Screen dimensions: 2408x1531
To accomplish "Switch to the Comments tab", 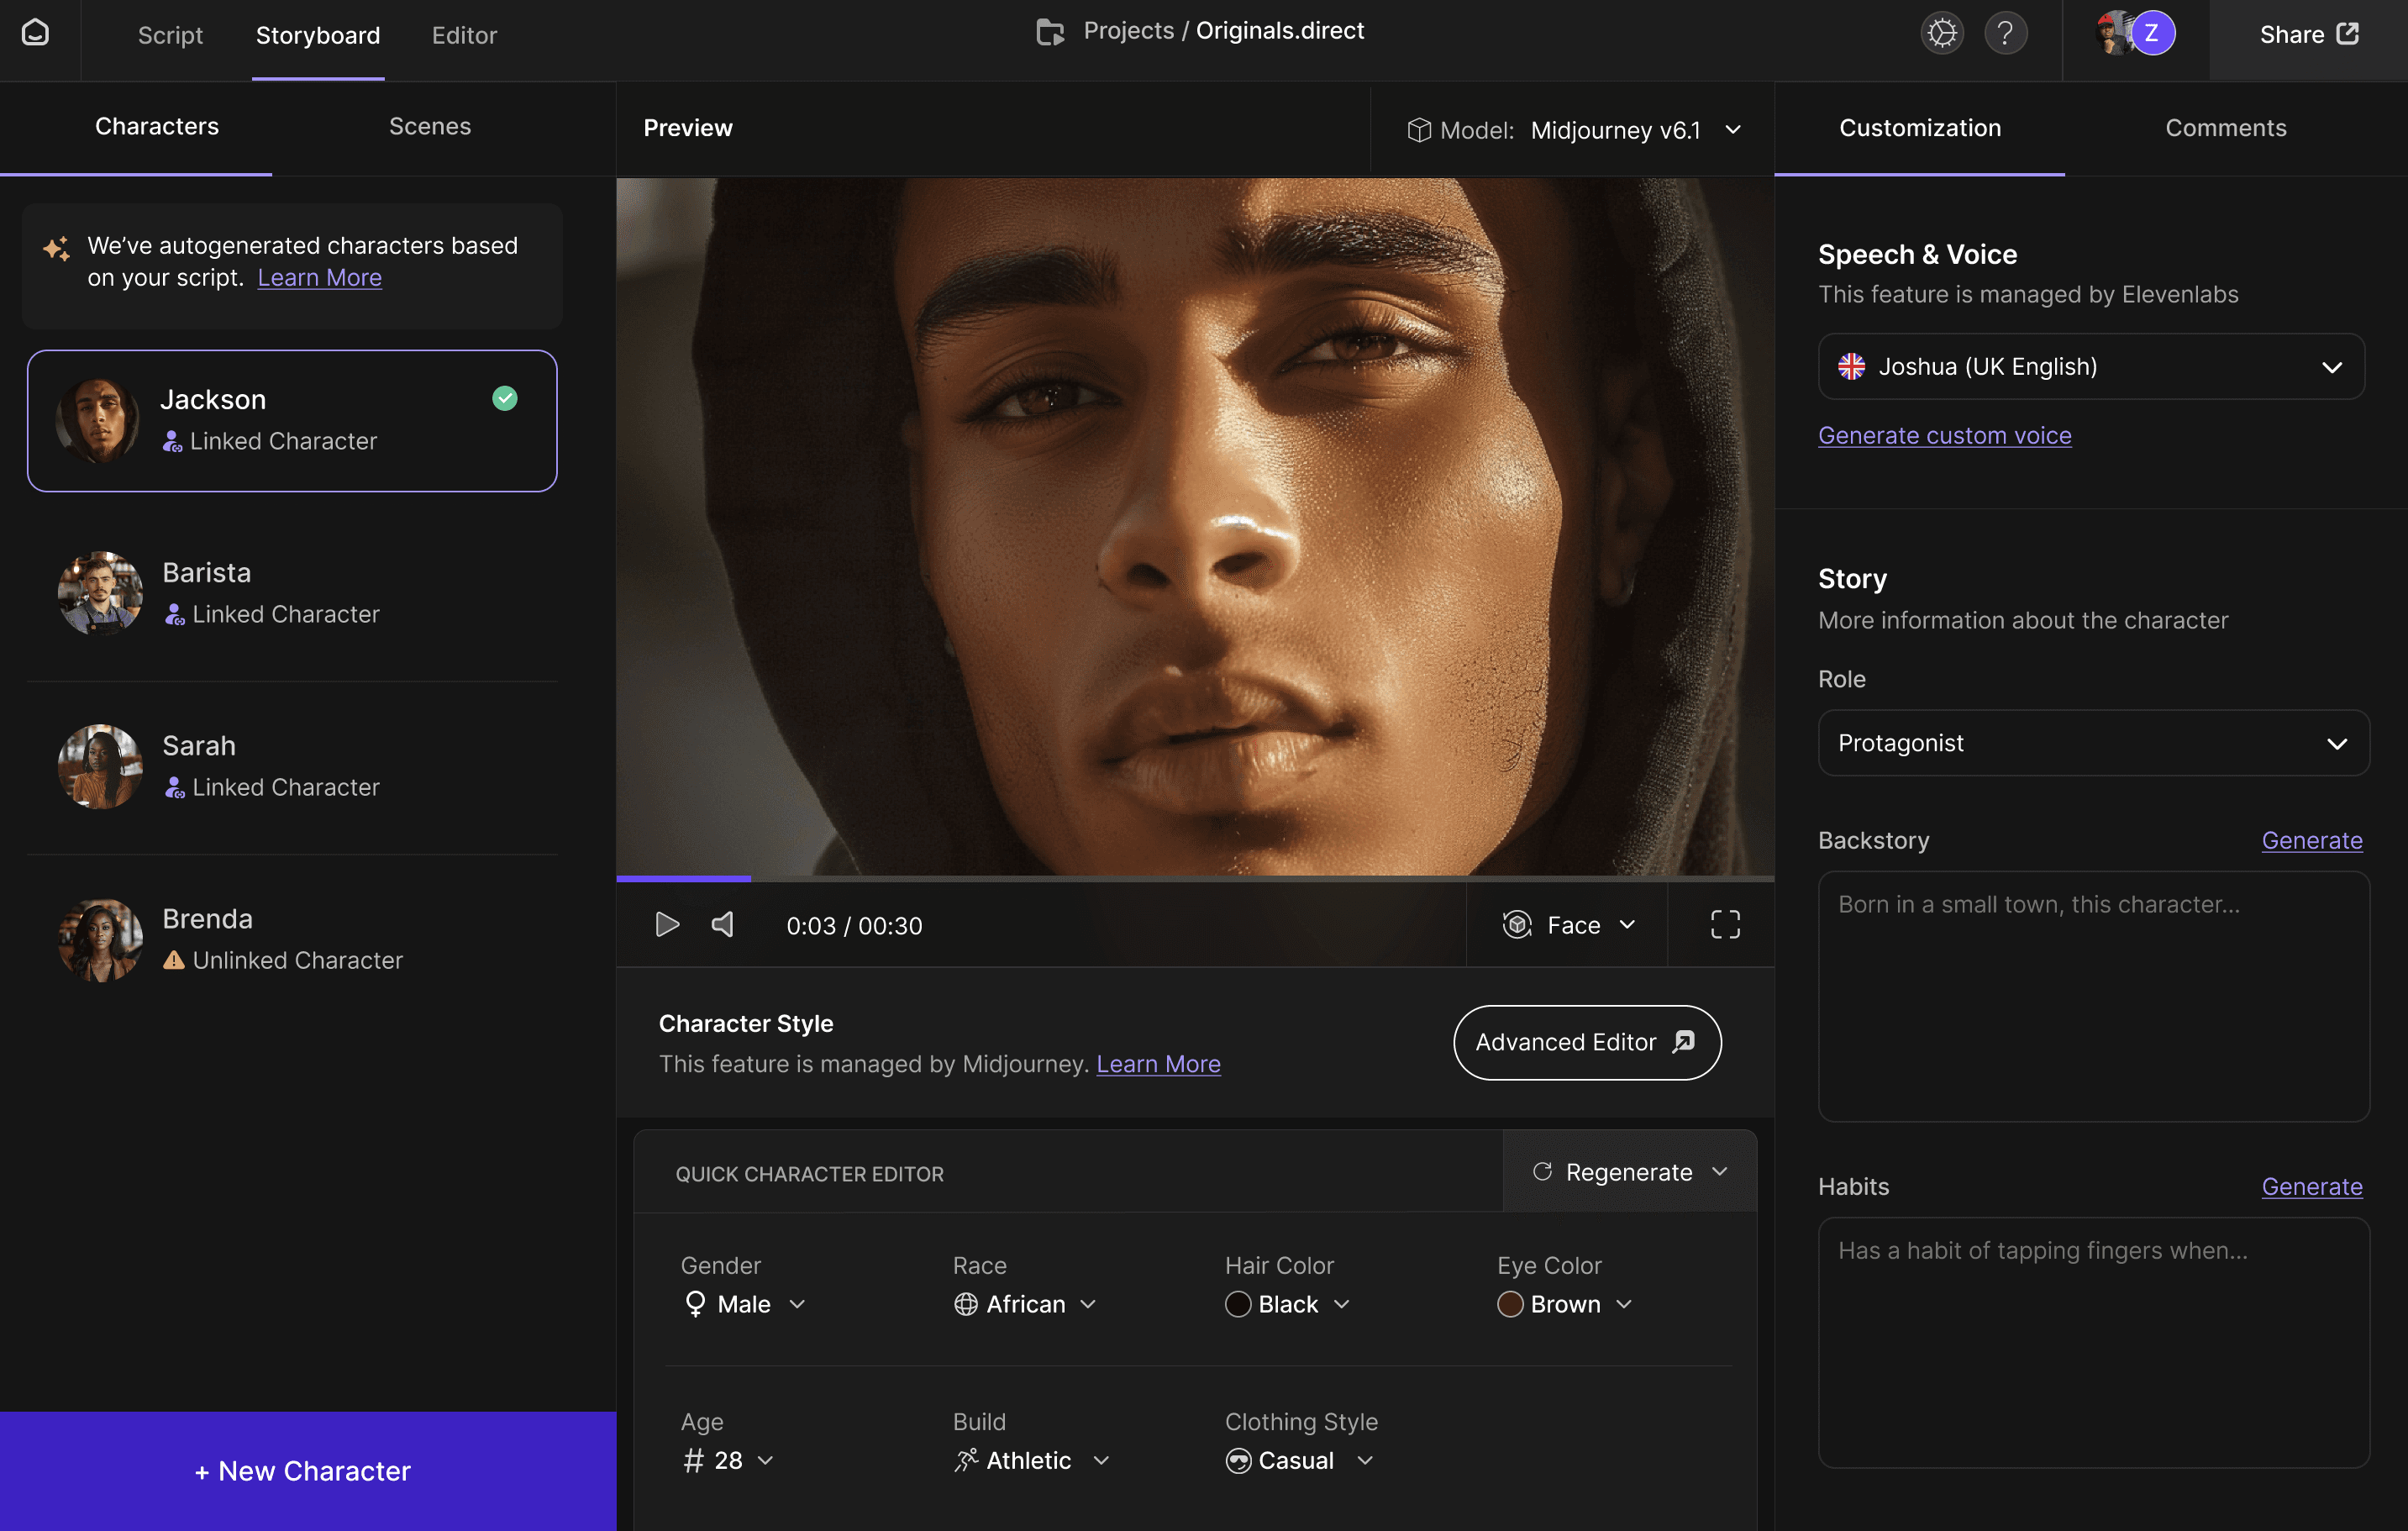I will coord(2225,128).
